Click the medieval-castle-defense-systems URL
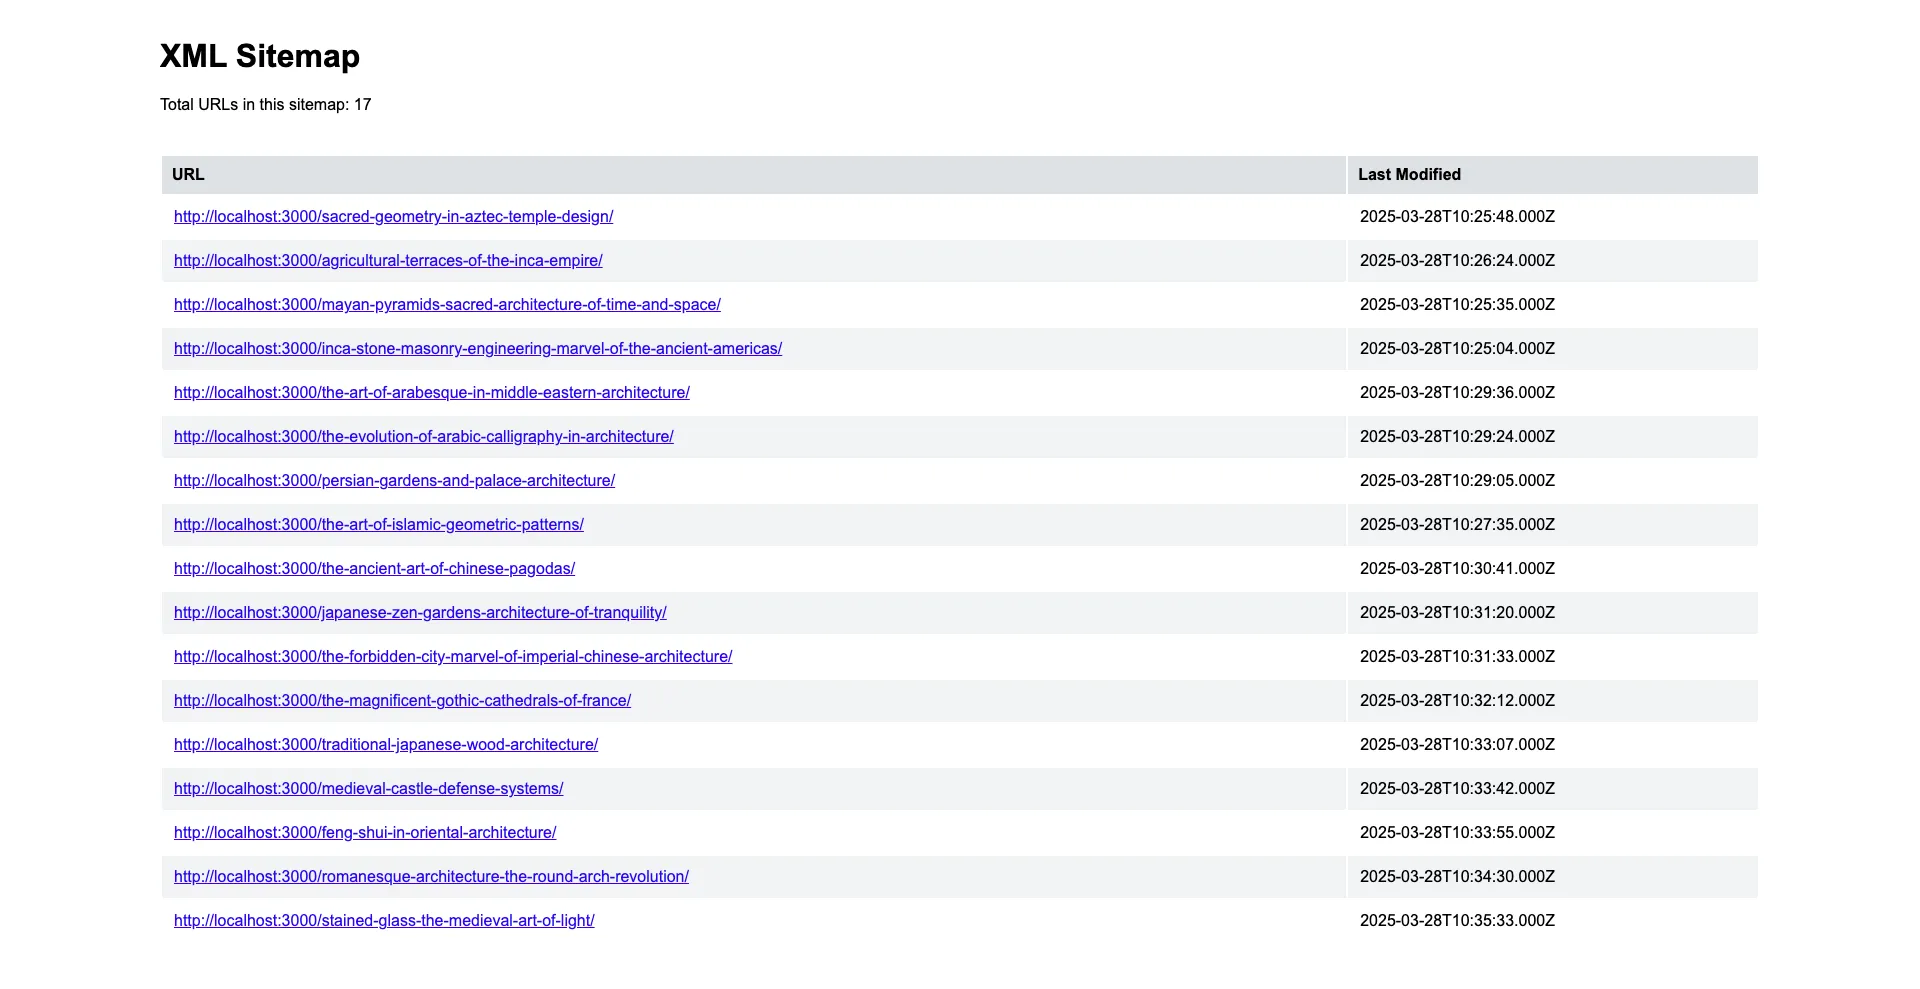The height and width of the screenshot is (989, 1920). 368,789
